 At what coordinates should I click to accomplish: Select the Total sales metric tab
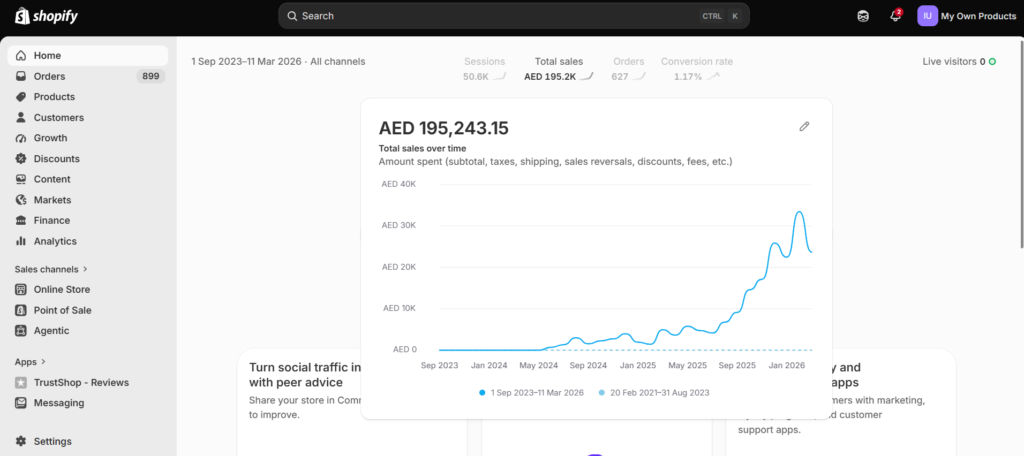(x=558, y=69)
